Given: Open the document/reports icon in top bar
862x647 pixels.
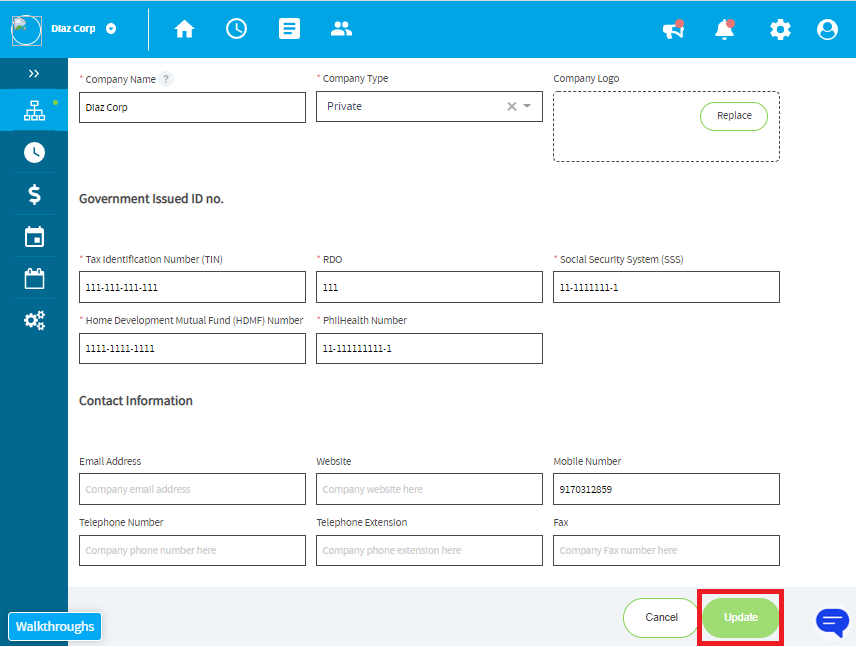Looking at the screenshot, I should (x=289, y=29).
